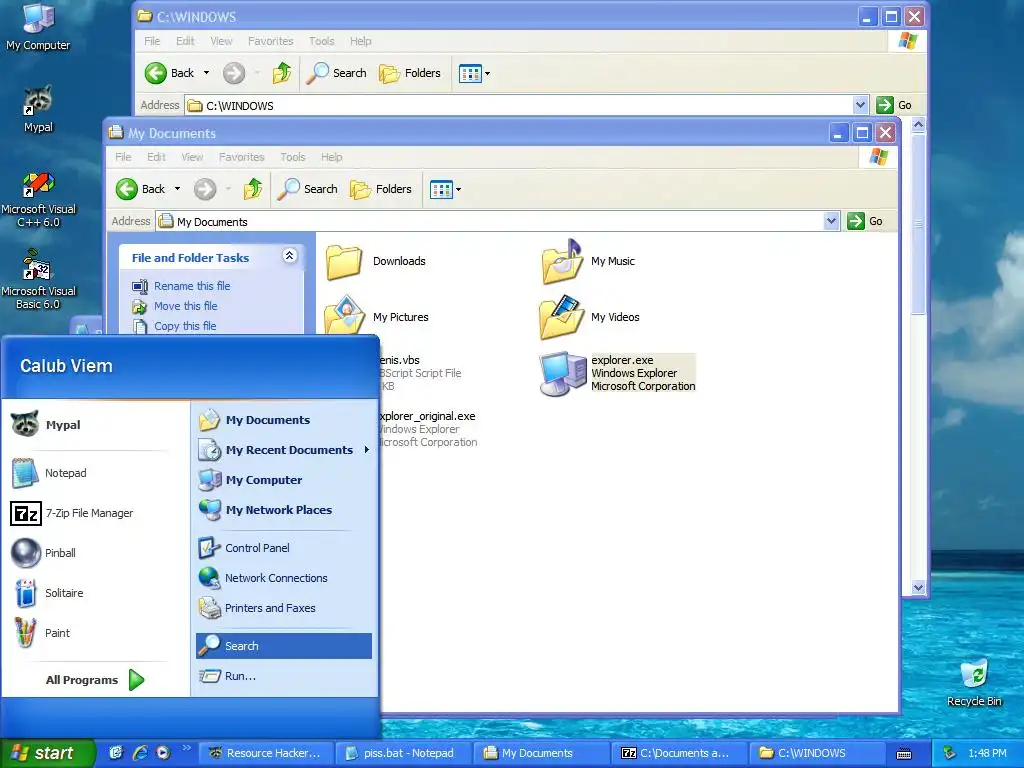Open Microsoft Visual Basic 6.0 desktop shortcut
1024x768 pixels.
[38, 280]
